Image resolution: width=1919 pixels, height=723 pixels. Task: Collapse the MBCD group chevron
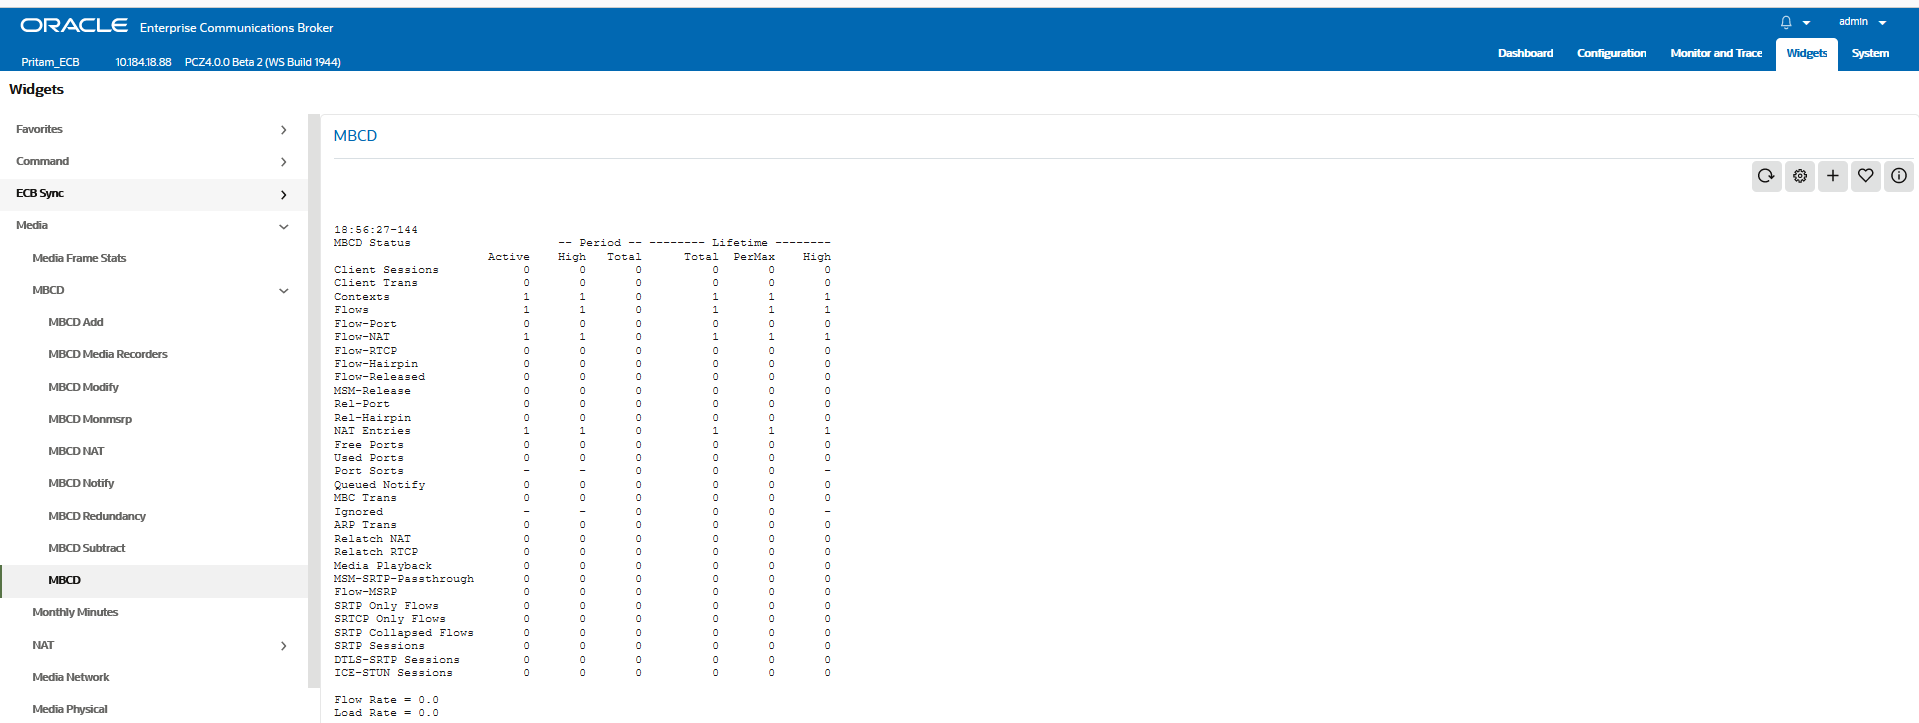[284, 291]
